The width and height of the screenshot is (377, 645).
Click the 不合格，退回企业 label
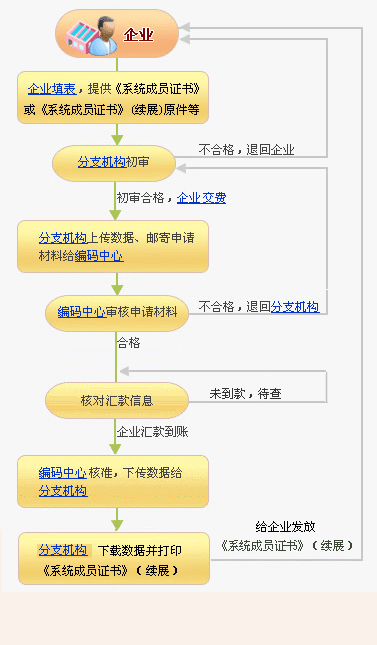[x=246, y=149]
